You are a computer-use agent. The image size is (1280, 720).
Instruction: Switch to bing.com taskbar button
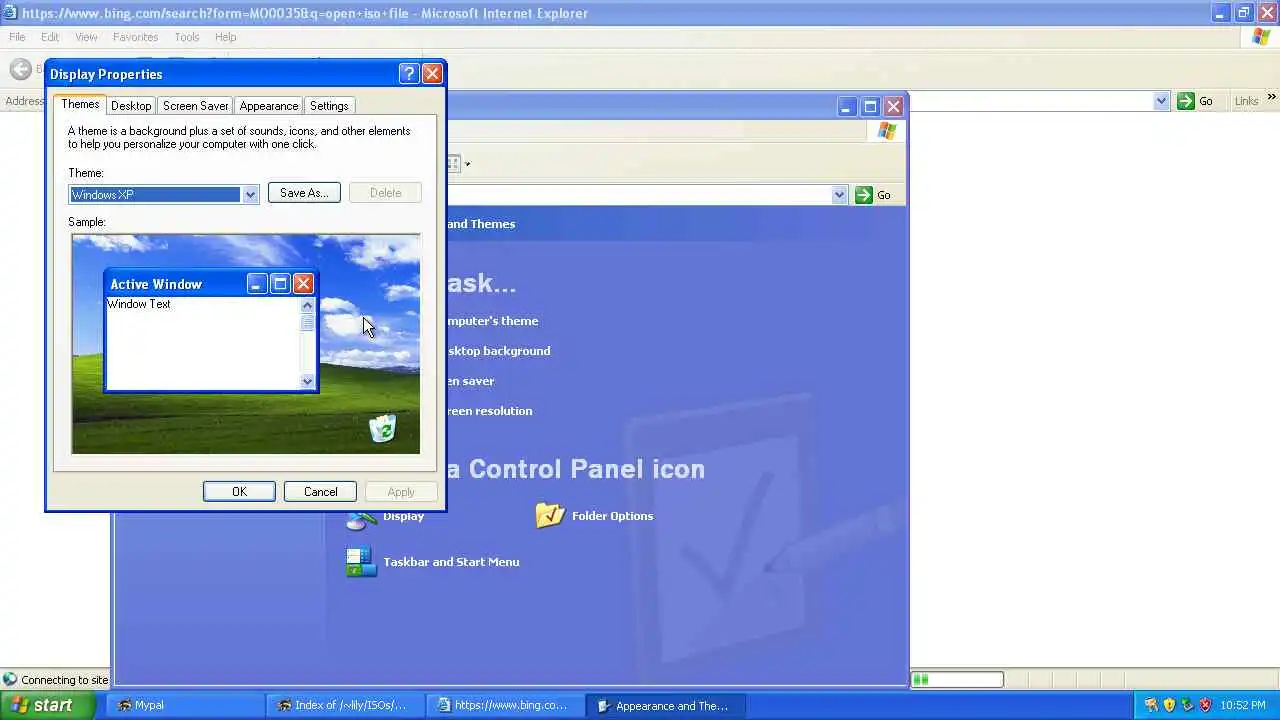(x=504, y=705)
